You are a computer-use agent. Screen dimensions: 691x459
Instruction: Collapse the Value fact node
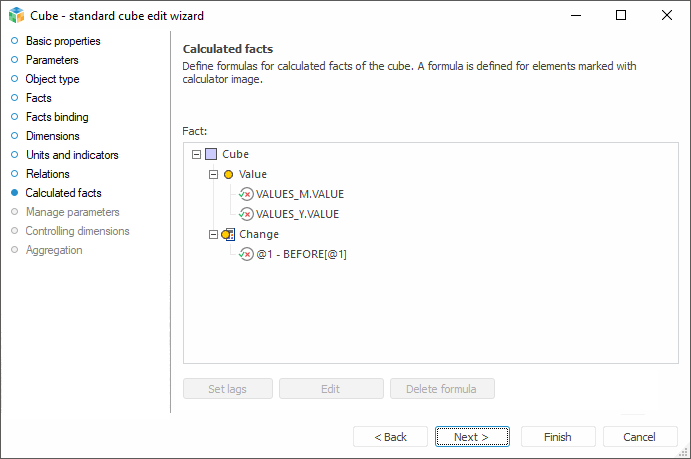(x=213, y=174)
